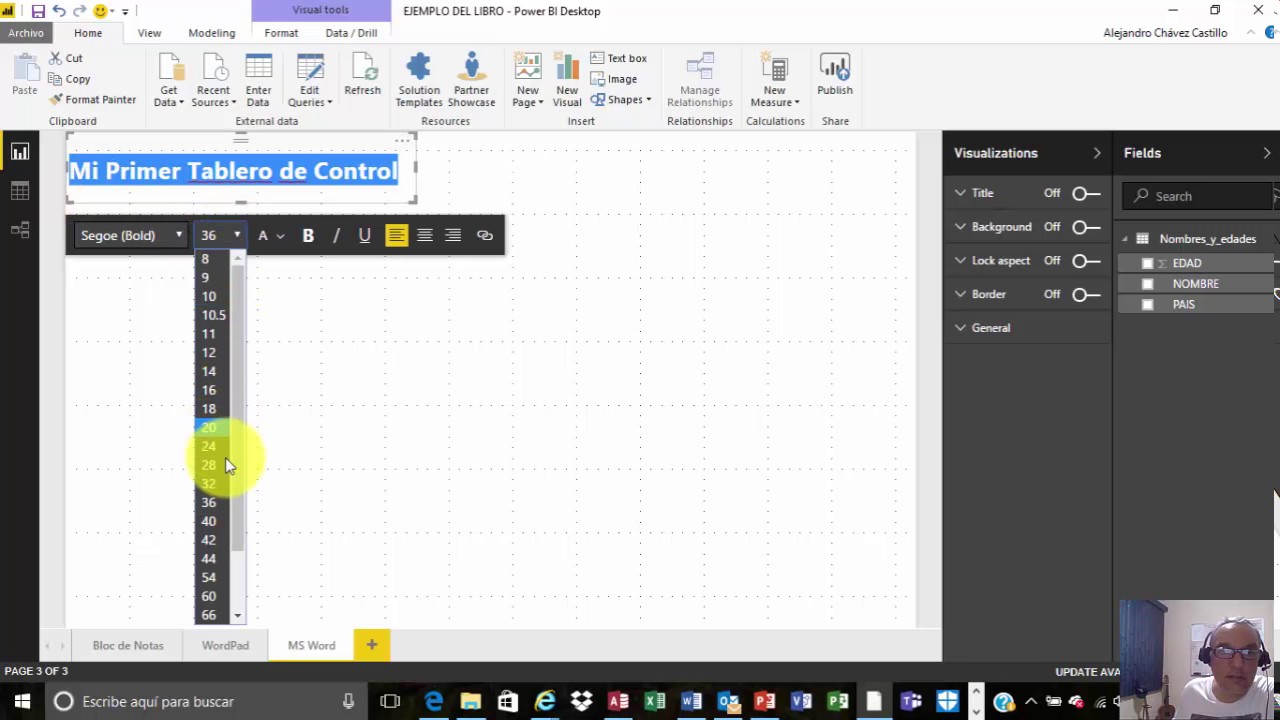Check the EDAD field checkbox
1280x720 pixels.
[x=1147, y=263]
